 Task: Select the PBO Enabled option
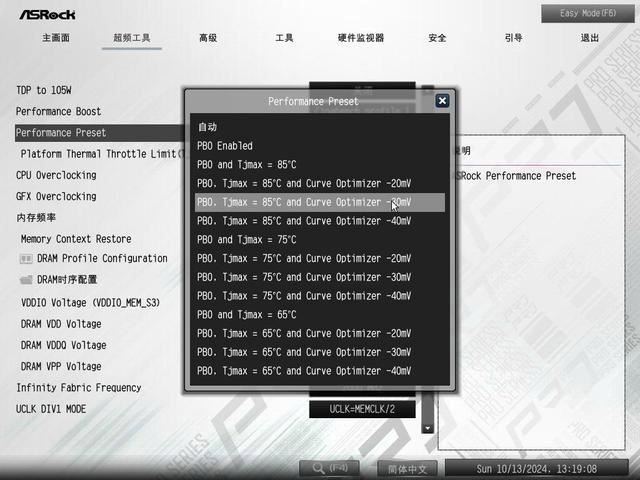(x=320, y=146)
